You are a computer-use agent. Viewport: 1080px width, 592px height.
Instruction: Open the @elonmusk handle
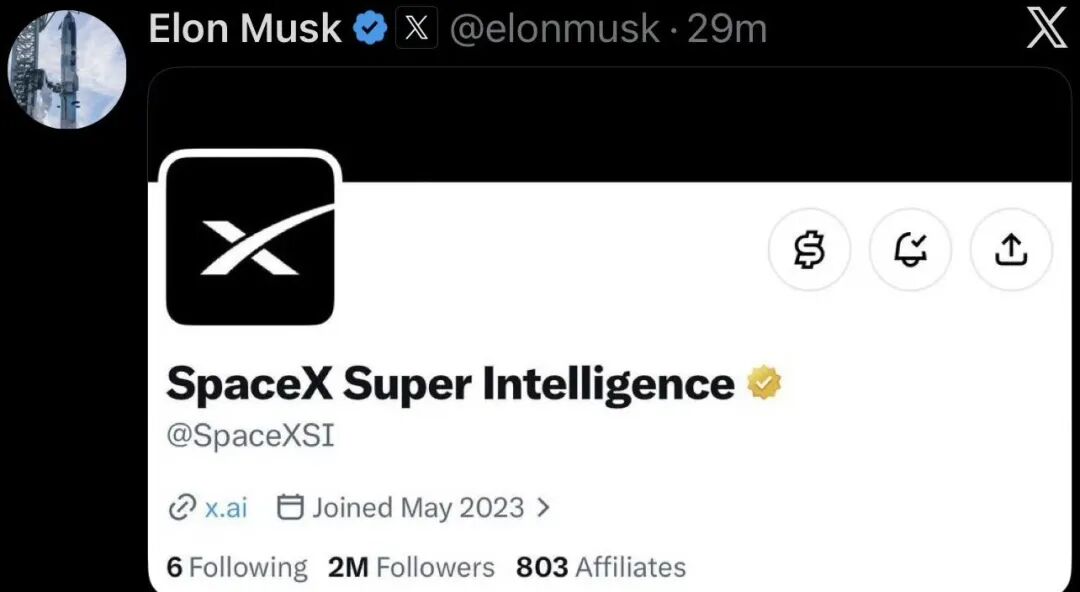point(554,30)
